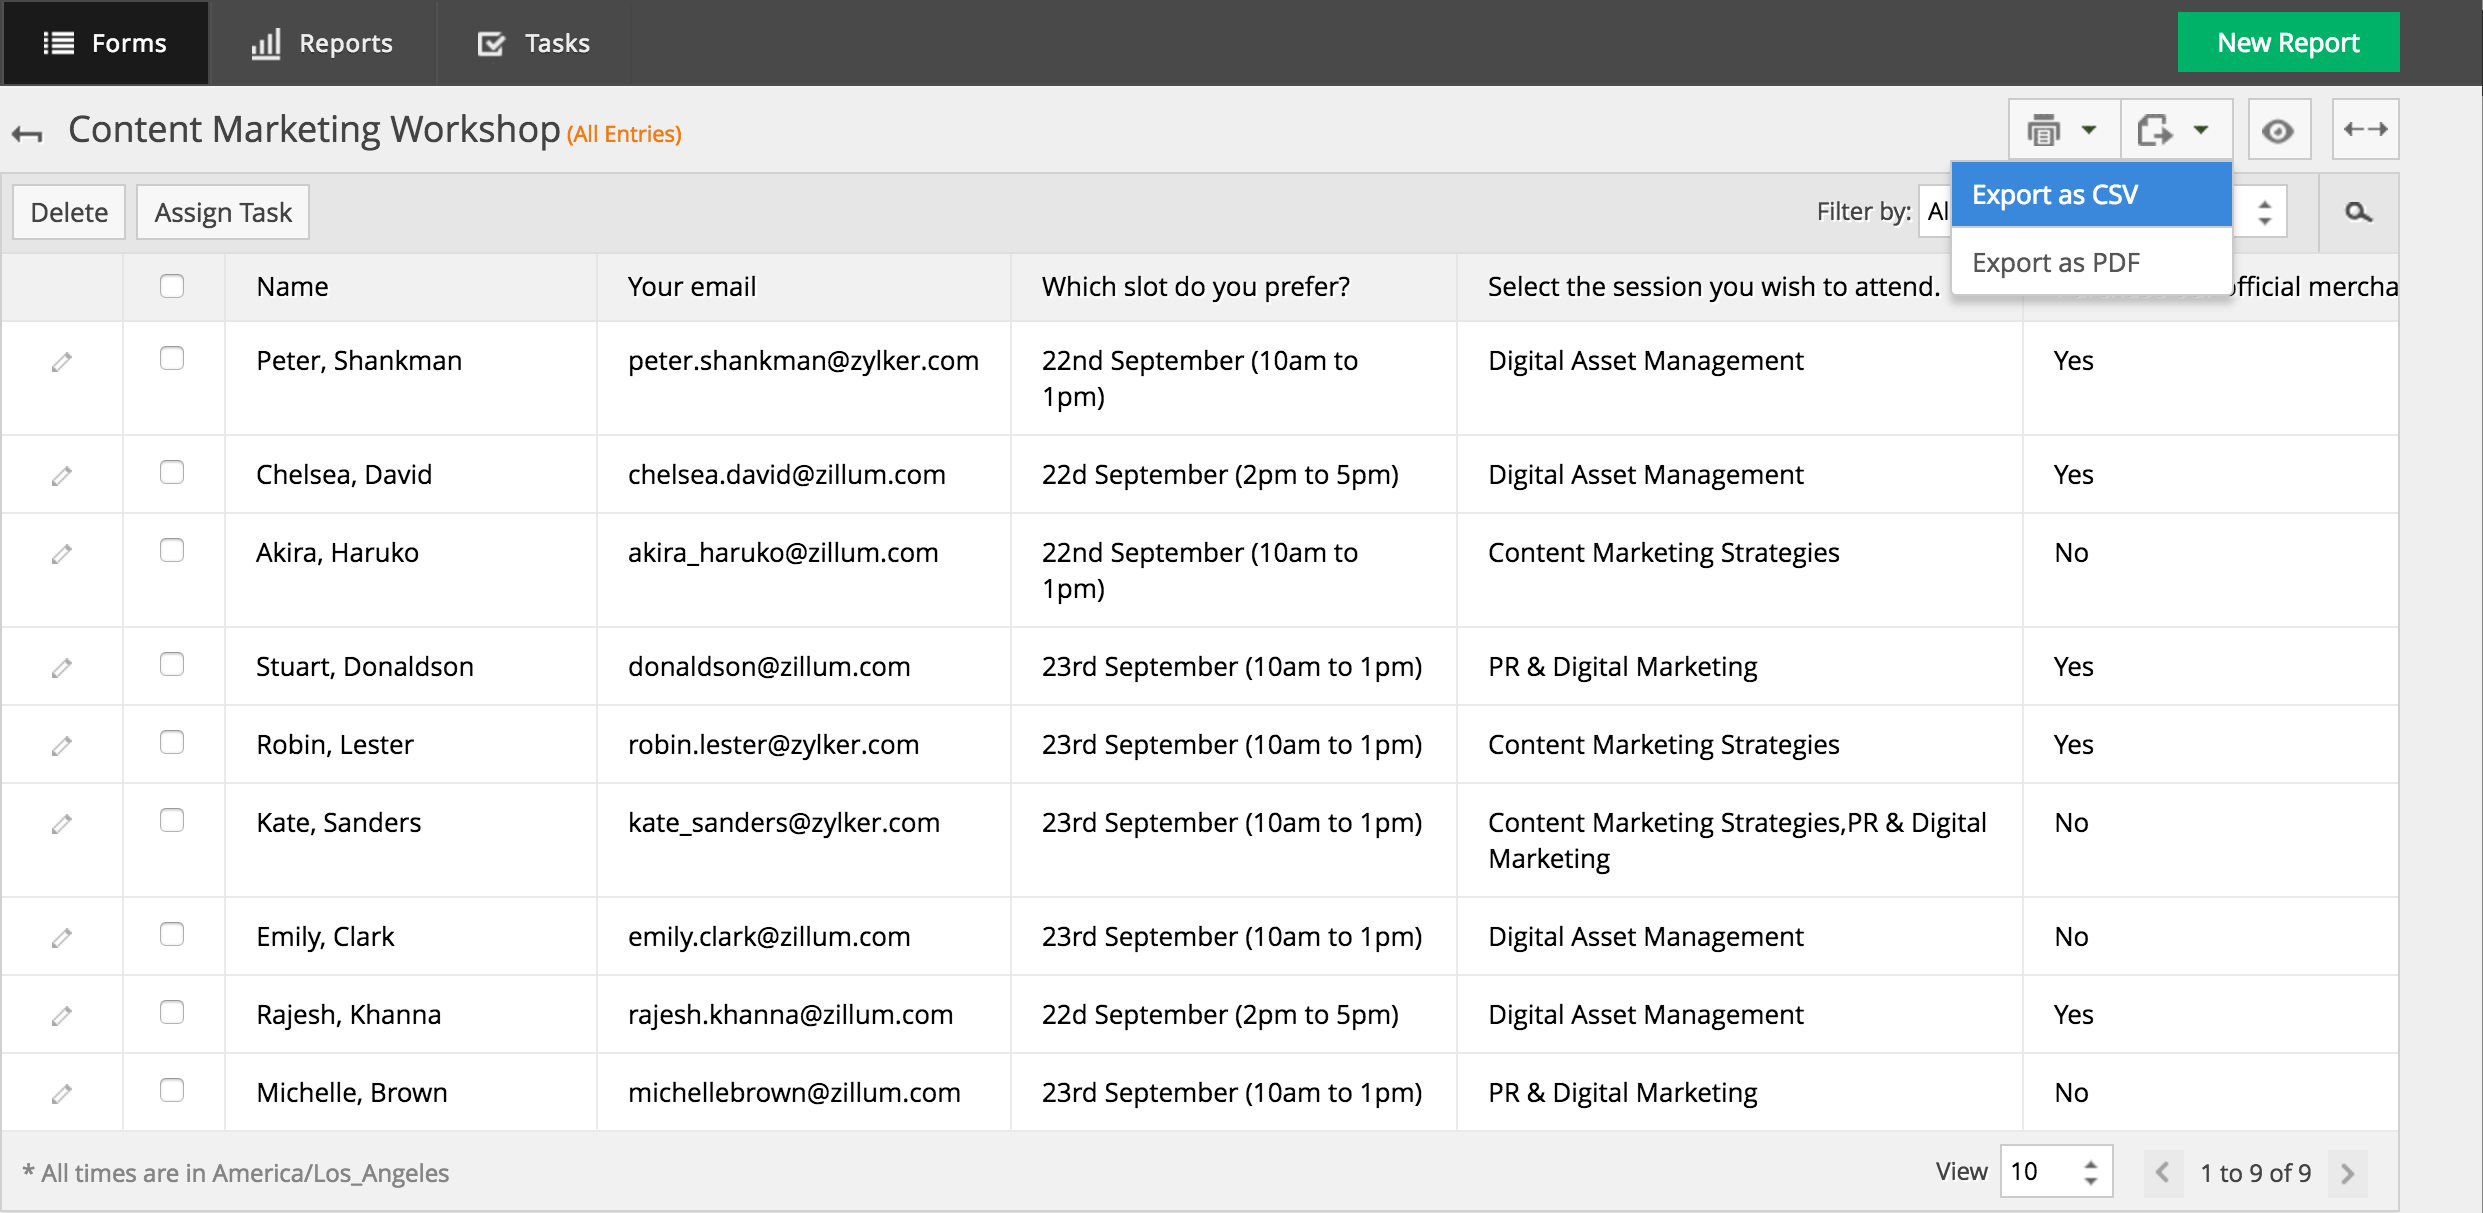Click the New Report button
Screen dimensions: 2483x1213
2287,43
